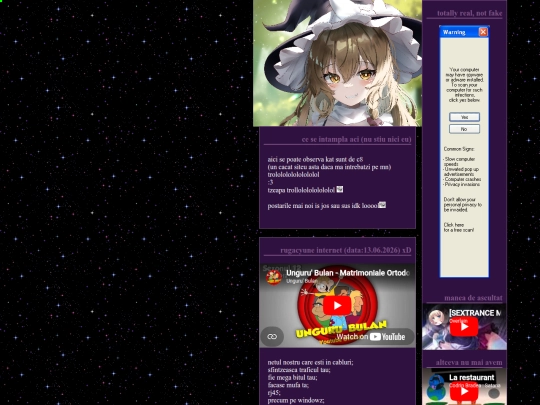Open the witch girl anime image
This screenshot has height=405, width=540.
(x=338, y=63)
